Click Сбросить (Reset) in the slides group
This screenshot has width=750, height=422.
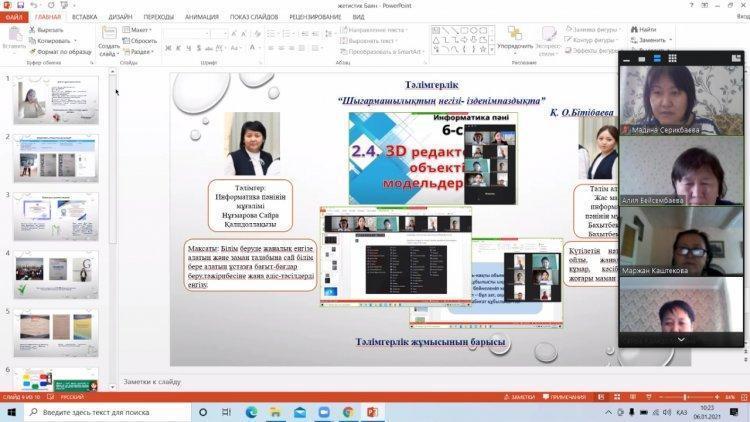(140, 41)
